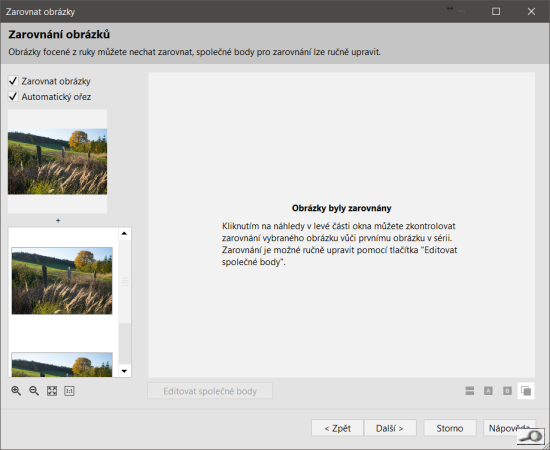Click the thumbnail list scrollbar handle
Screen dimensions: 550x450
pyautogui.click(x=125, y=281)
